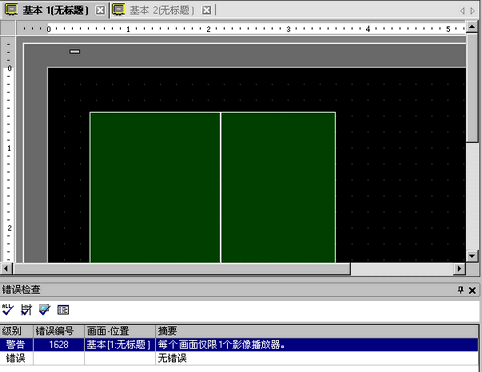
Task: Select the warning 1628 row
Action: pyautogui.click(x=239, y=344)
